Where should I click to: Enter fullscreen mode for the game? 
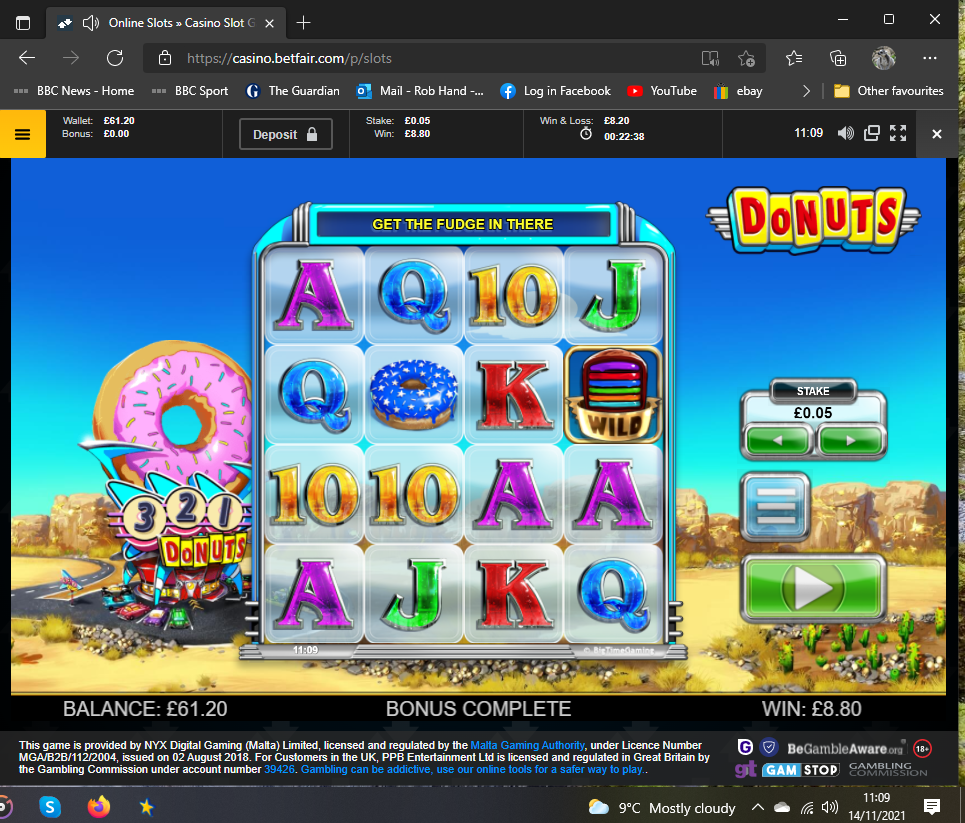click(898, 133)
